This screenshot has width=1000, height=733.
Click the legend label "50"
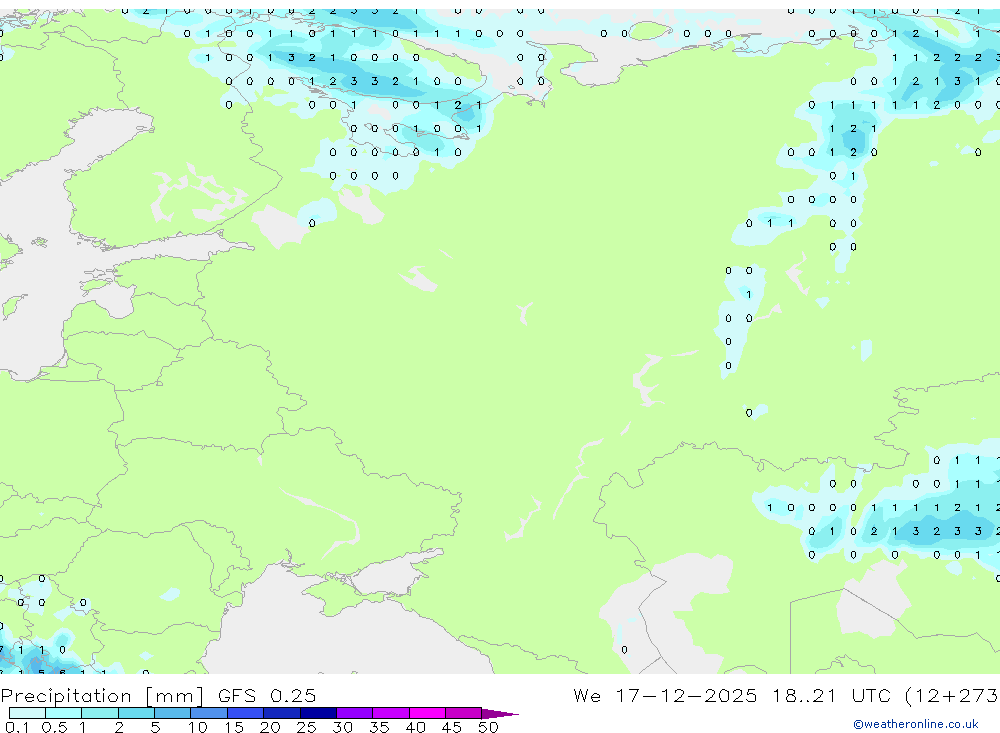(x=488, y=727)
